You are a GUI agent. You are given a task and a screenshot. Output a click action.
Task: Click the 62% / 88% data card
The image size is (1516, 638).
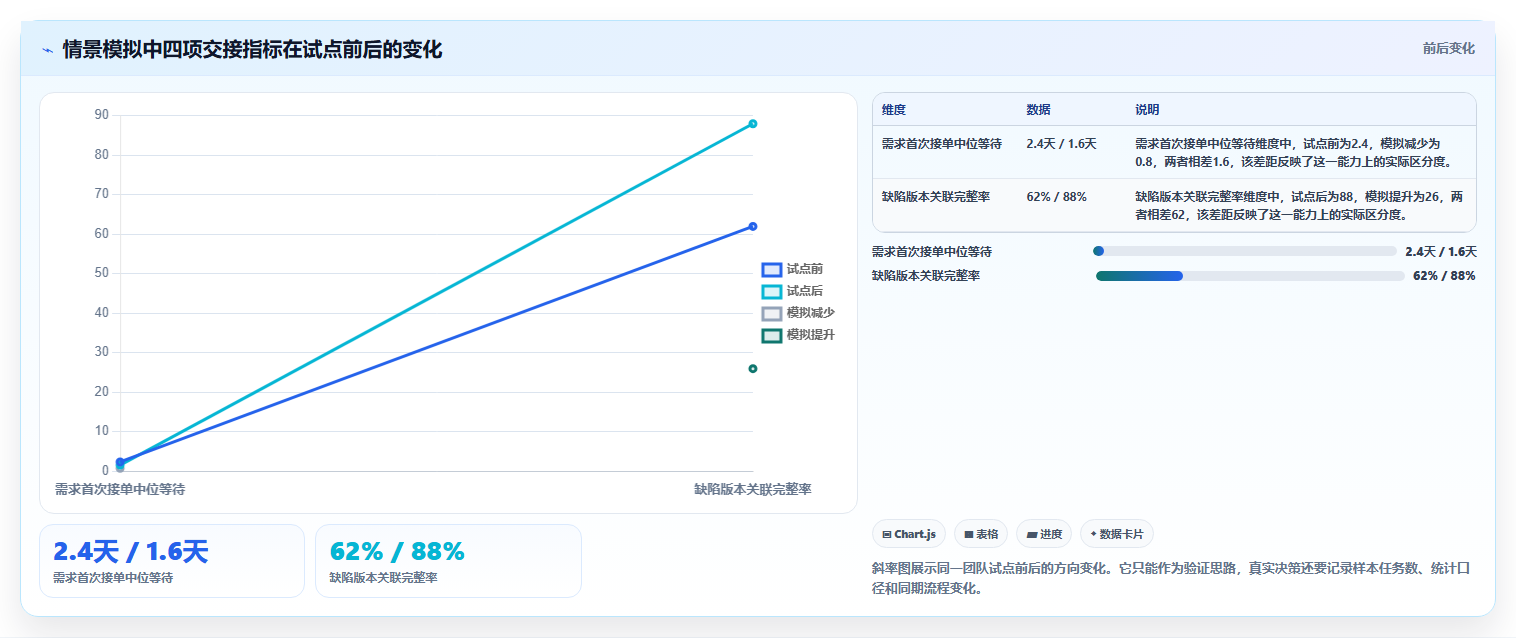point(448,561)
